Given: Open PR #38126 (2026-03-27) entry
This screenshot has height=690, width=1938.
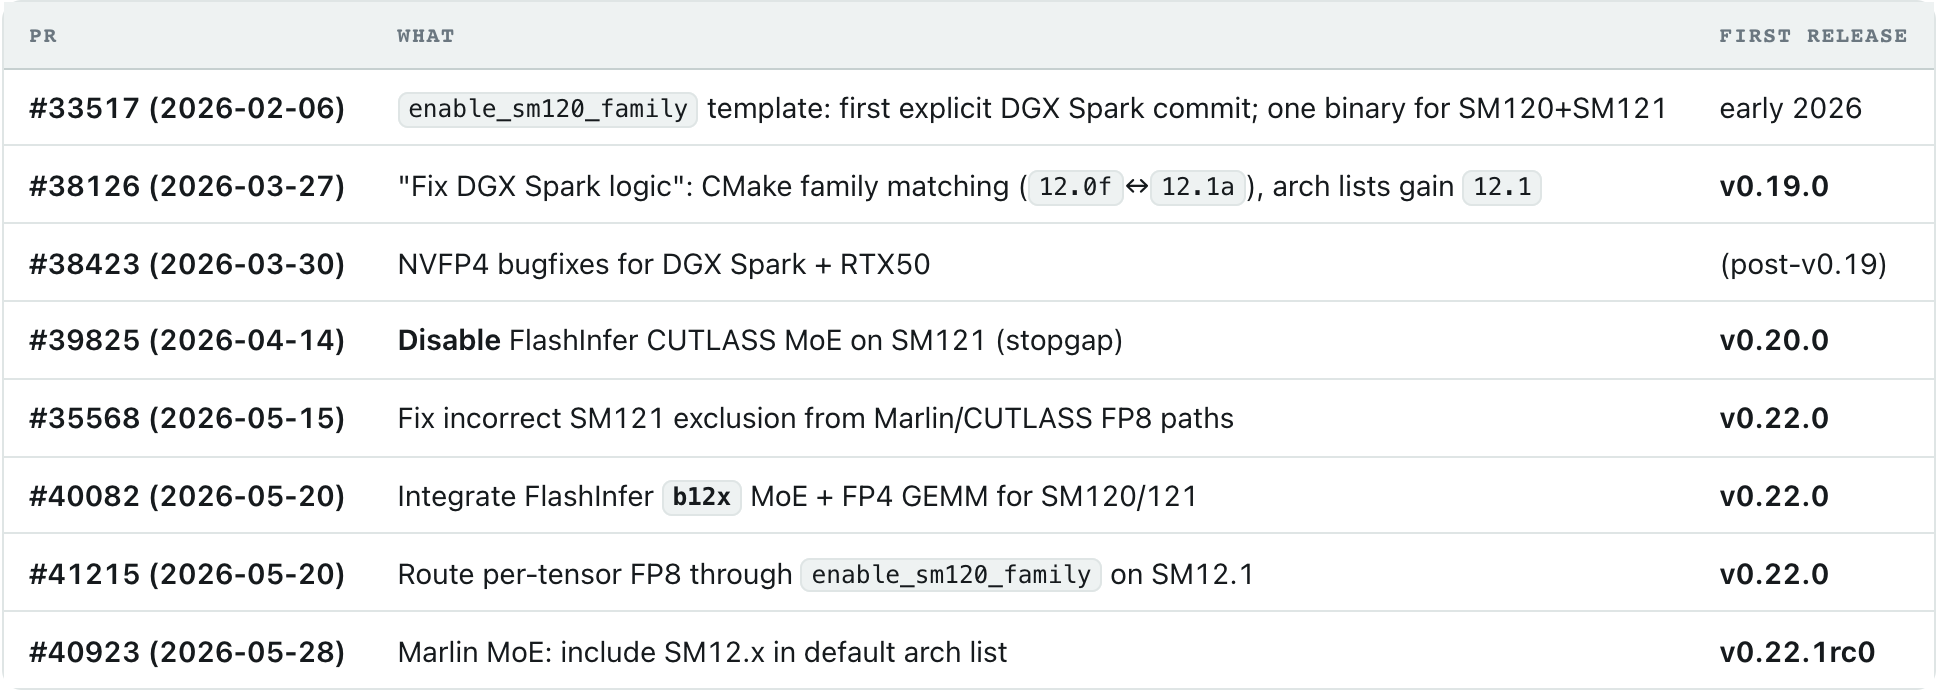Looking at the screenshot, I should point(187,186).
